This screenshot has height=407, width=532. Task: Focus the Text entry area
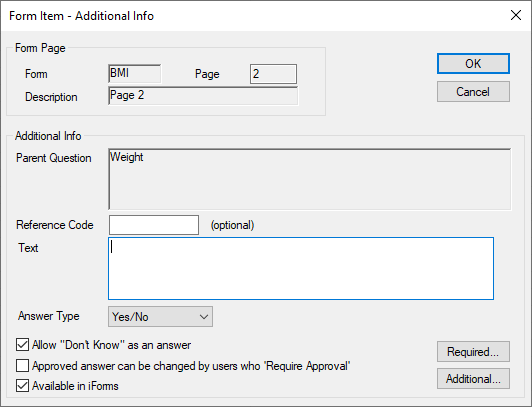[301, 269]
